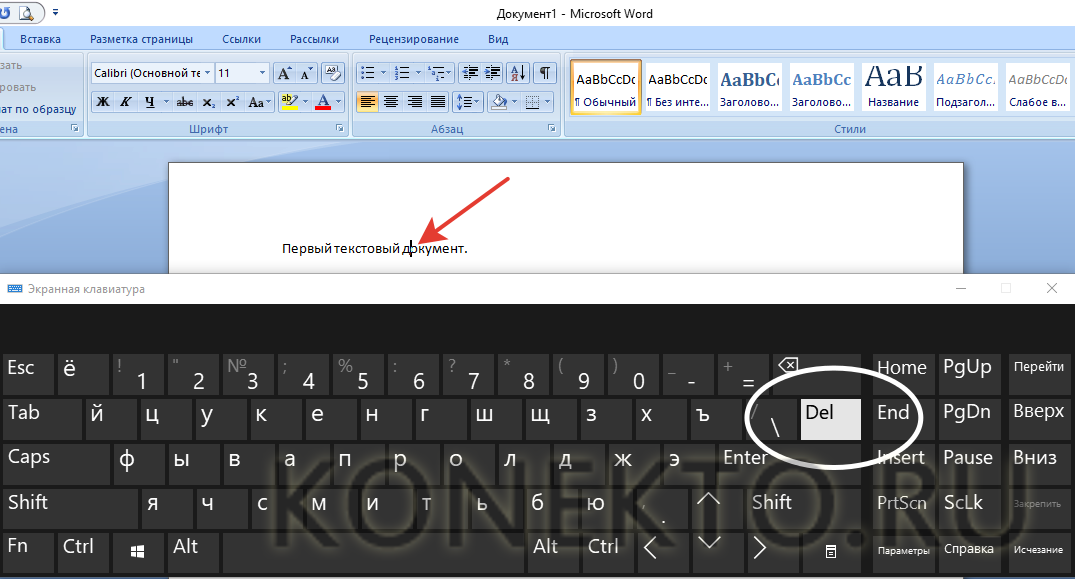Image resolution: width=1075 pixels, height=579 pixels.
Task: Open the font size dropdown
Action: pos(263,73)
